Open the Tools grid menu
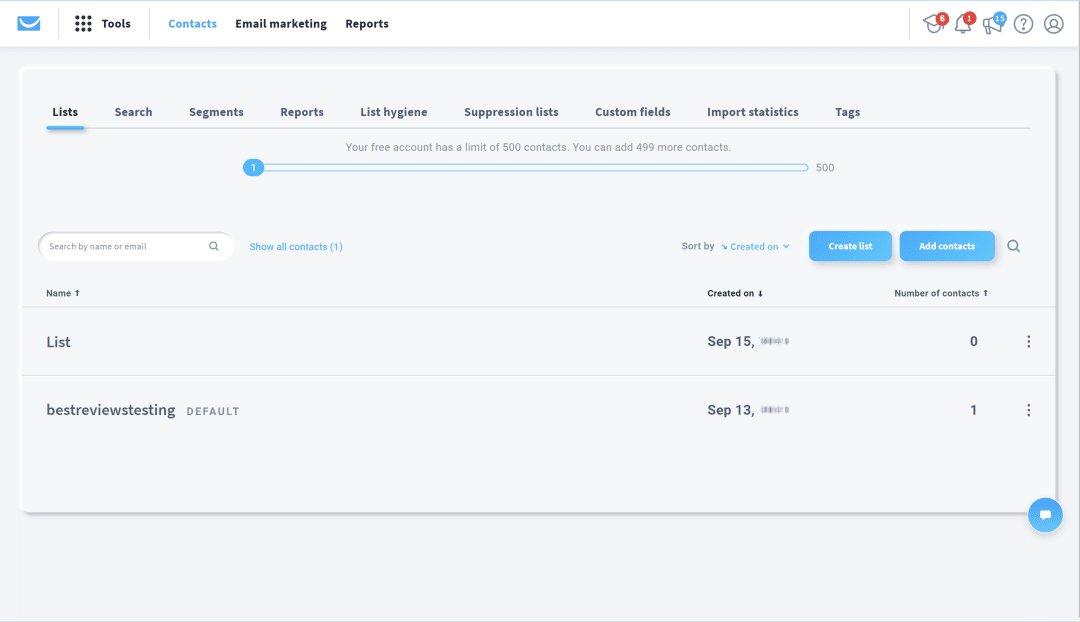 pyautogui.click(x=84, y=24)
